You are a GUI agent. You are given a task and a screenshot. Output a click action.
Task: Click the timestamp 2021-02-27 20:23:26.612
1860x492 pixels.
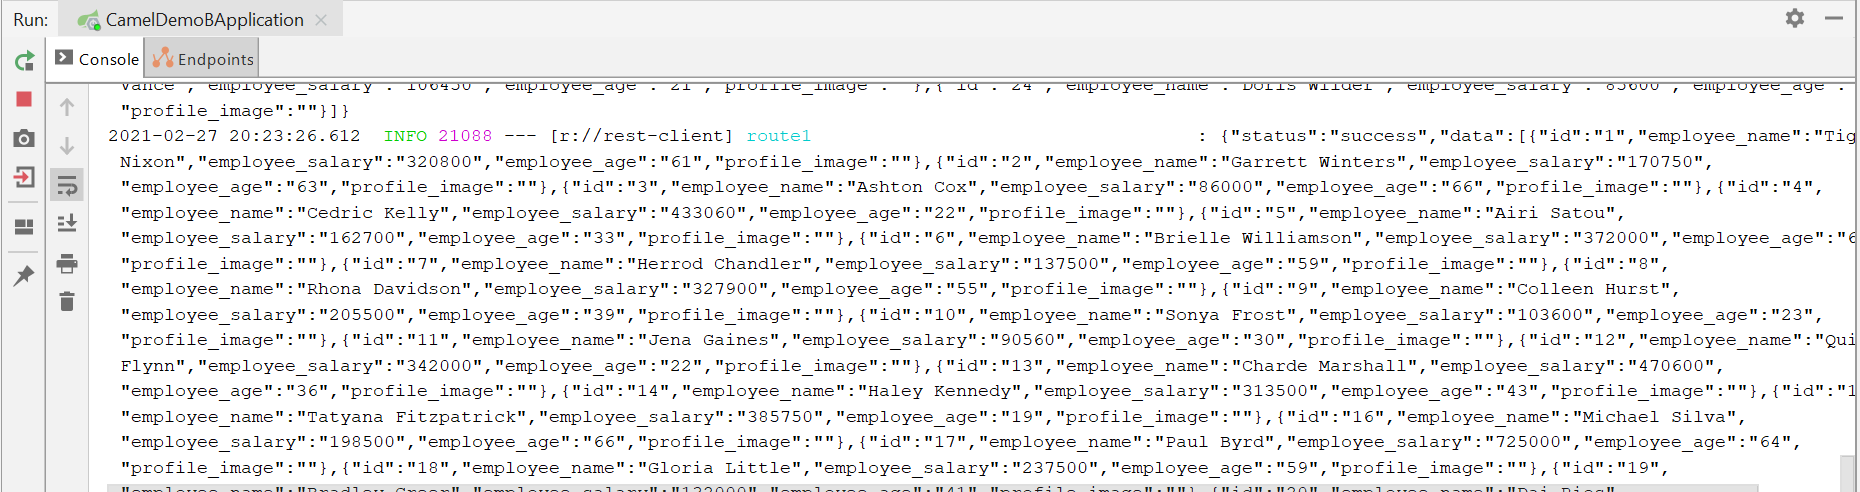pyautogui.click(x=234, y=136)
